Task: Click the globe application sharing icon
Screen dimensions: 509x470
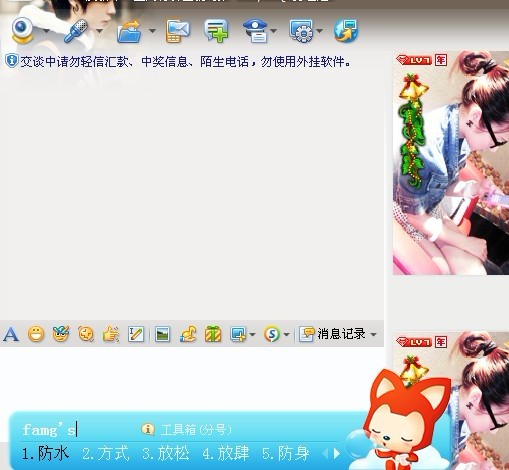Action: (346, 31)
